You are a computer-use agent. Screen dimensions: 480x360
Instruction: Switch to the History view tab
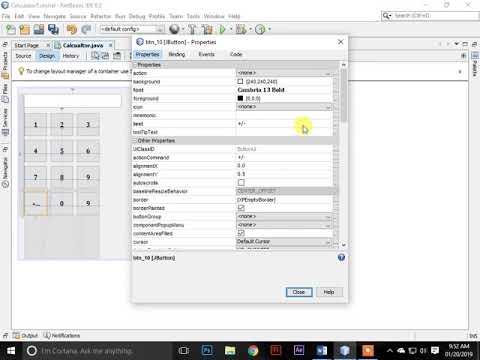71,56
